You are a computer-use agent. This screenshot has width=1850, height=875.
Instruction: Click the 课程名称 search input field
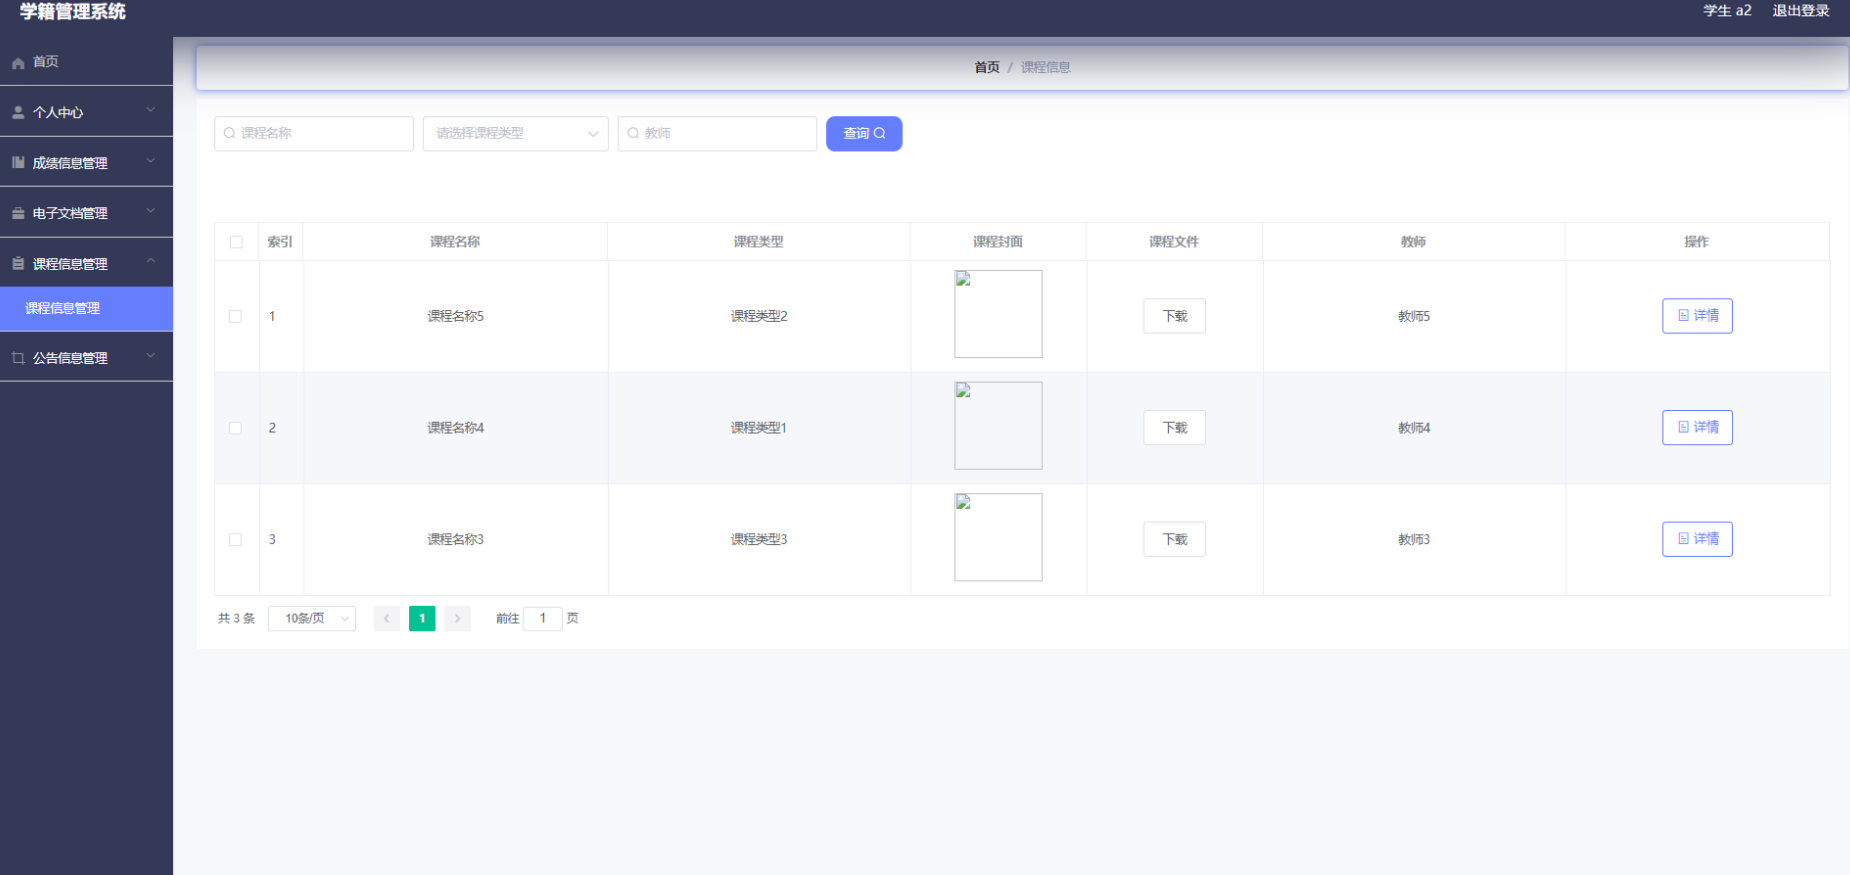tap(314, 134)
